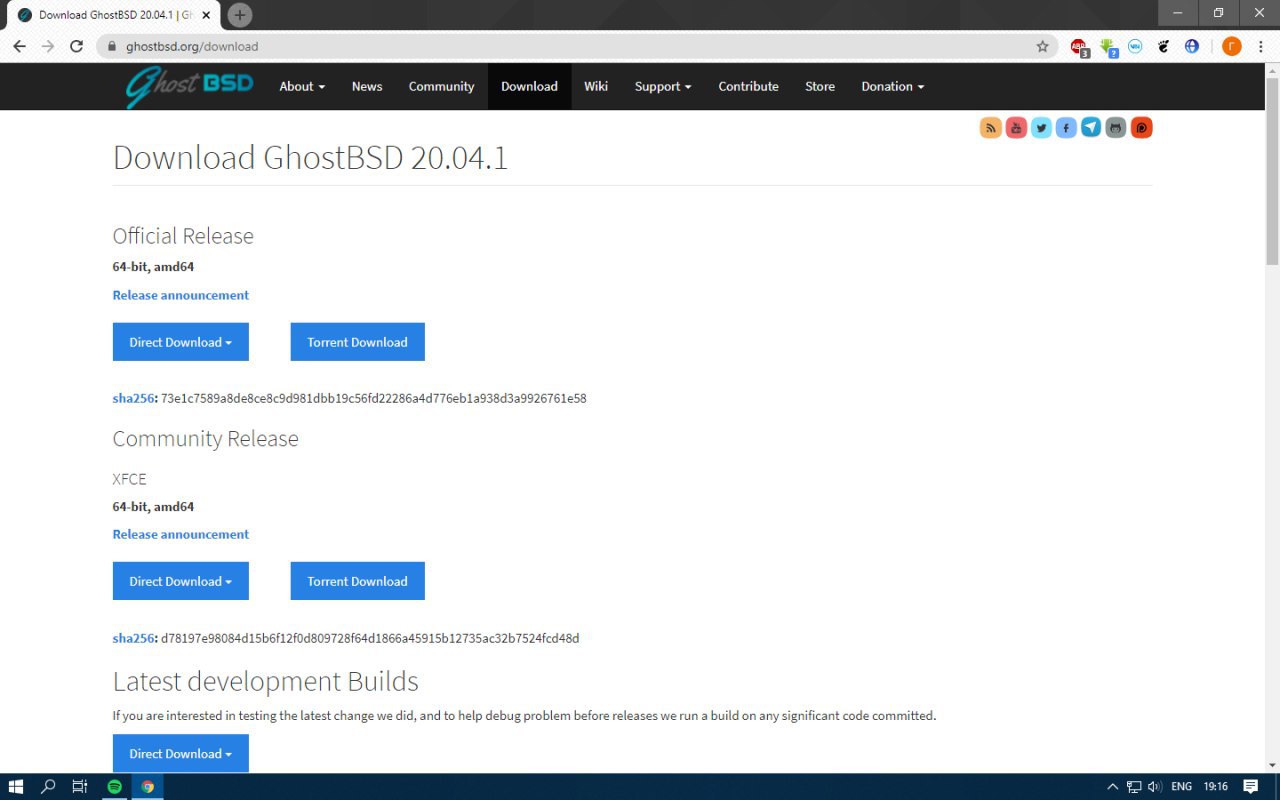This screenshot has height=800, width=1280.
Task: Click the GhostBSD logo
Action: pos(189,87)
